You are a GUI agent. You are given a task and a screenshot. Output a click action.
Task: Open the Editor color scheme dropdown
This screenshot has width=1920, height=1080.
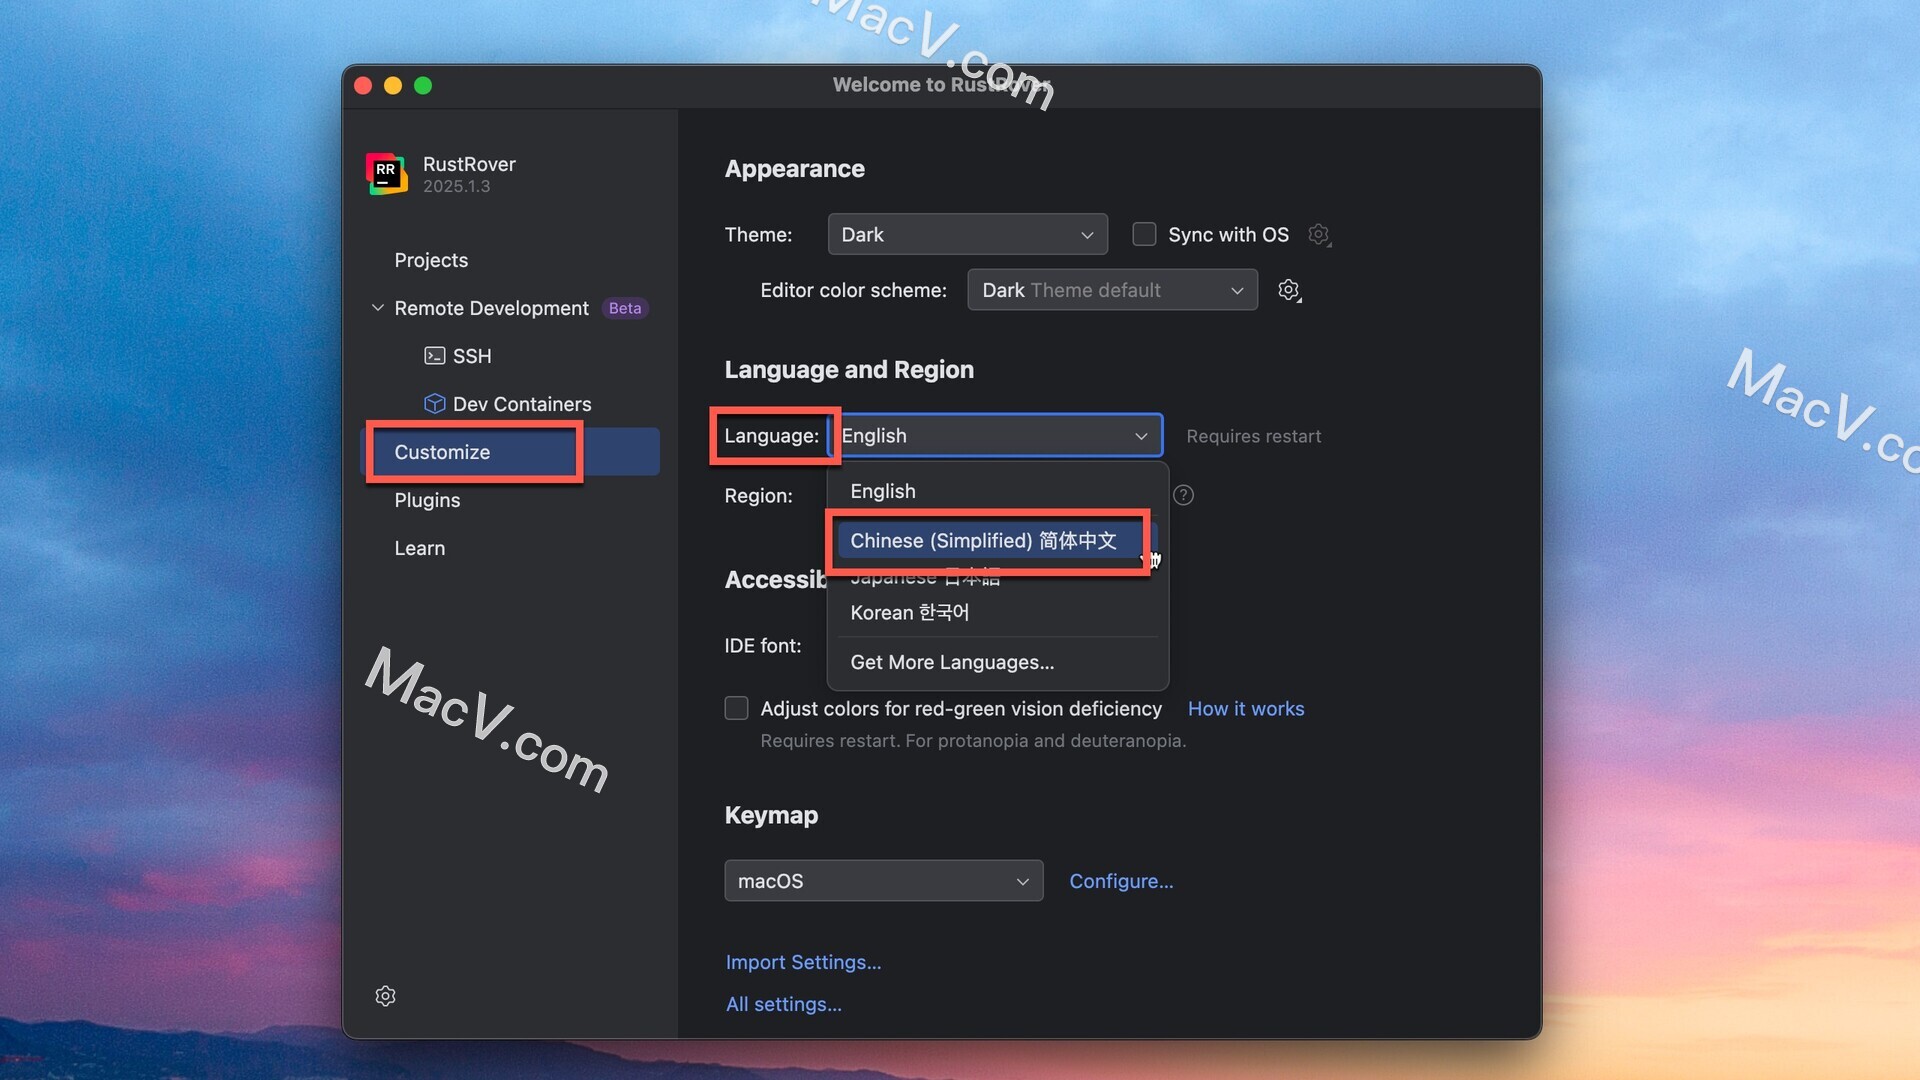click(1112, 290)
